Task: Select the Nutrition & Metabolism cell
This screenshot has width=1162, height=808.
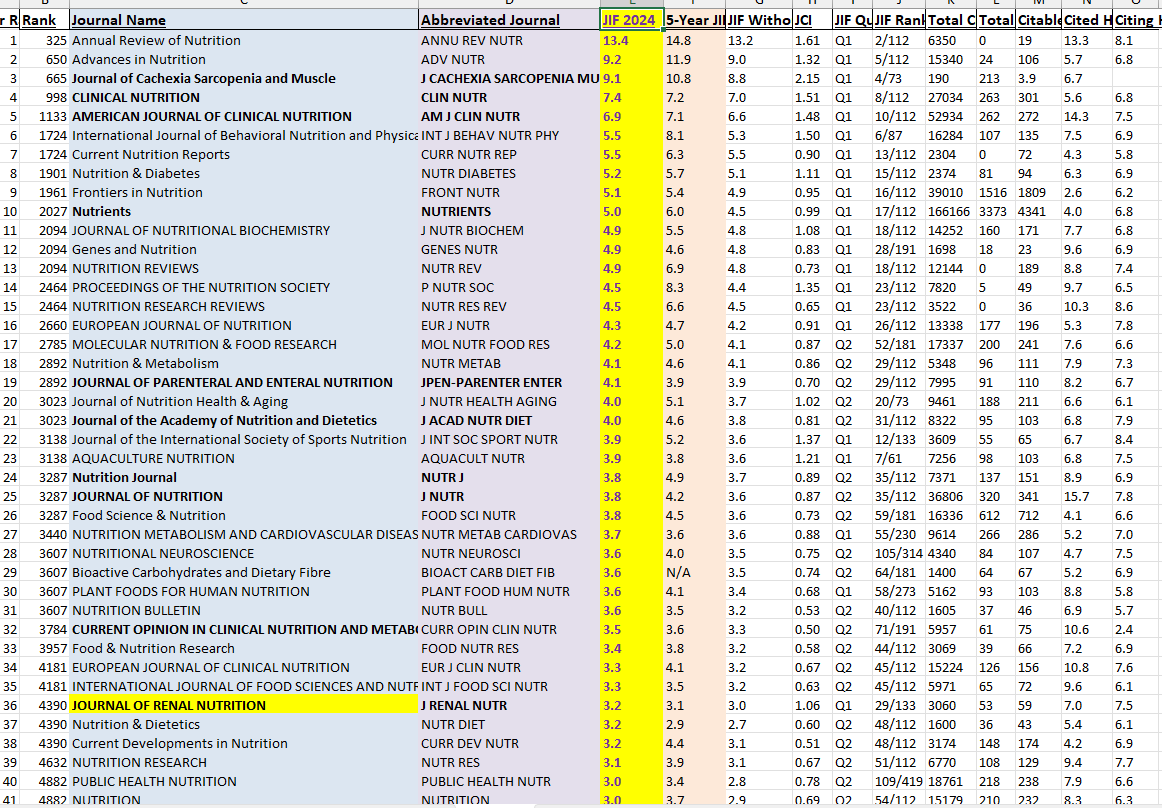Action: 244,364
